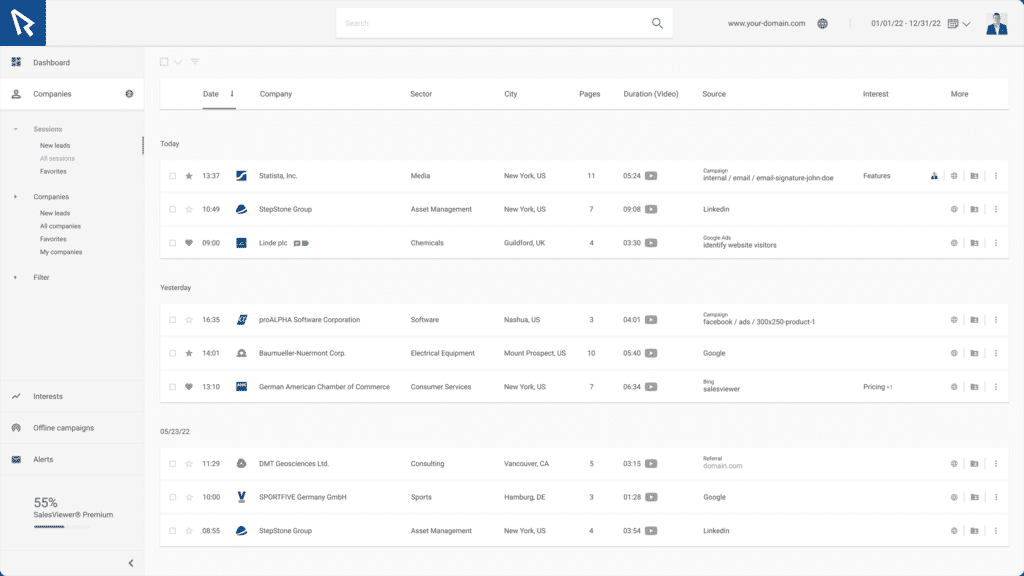Open the three-dot menu for StepStone Group 10:49
Screen dimensions: 1024x576
tap(995, 210)
